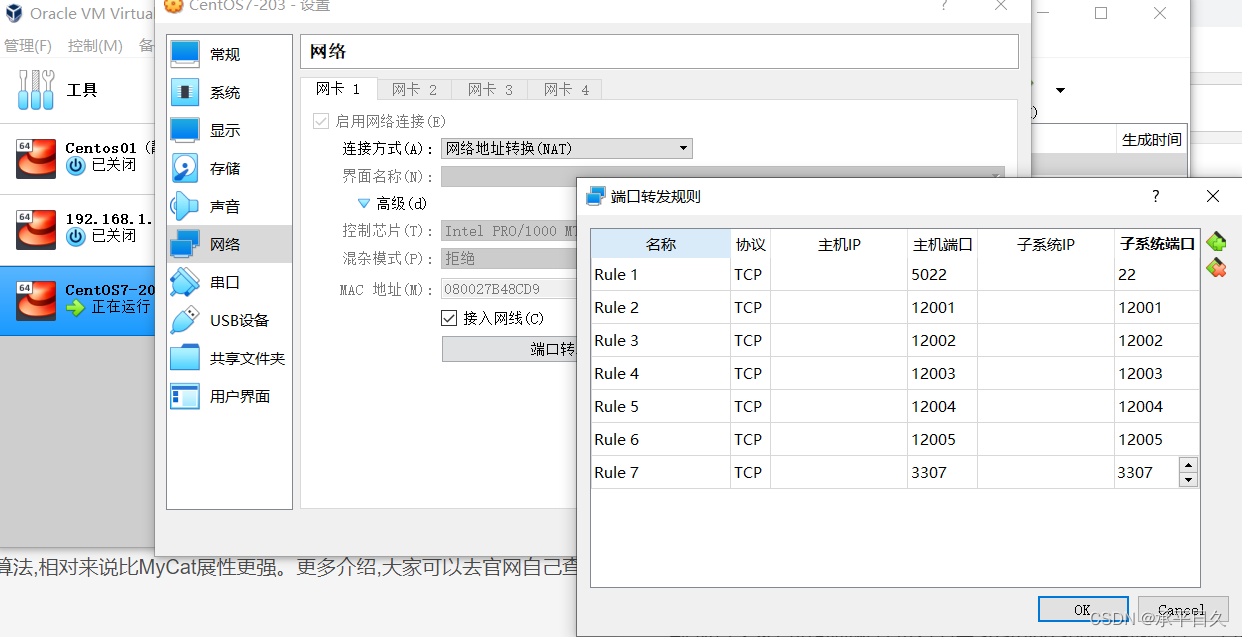Viewport: 1242px width, 637px height.
Task: Select the Rule 5 name cell
Action: (661, 406)
